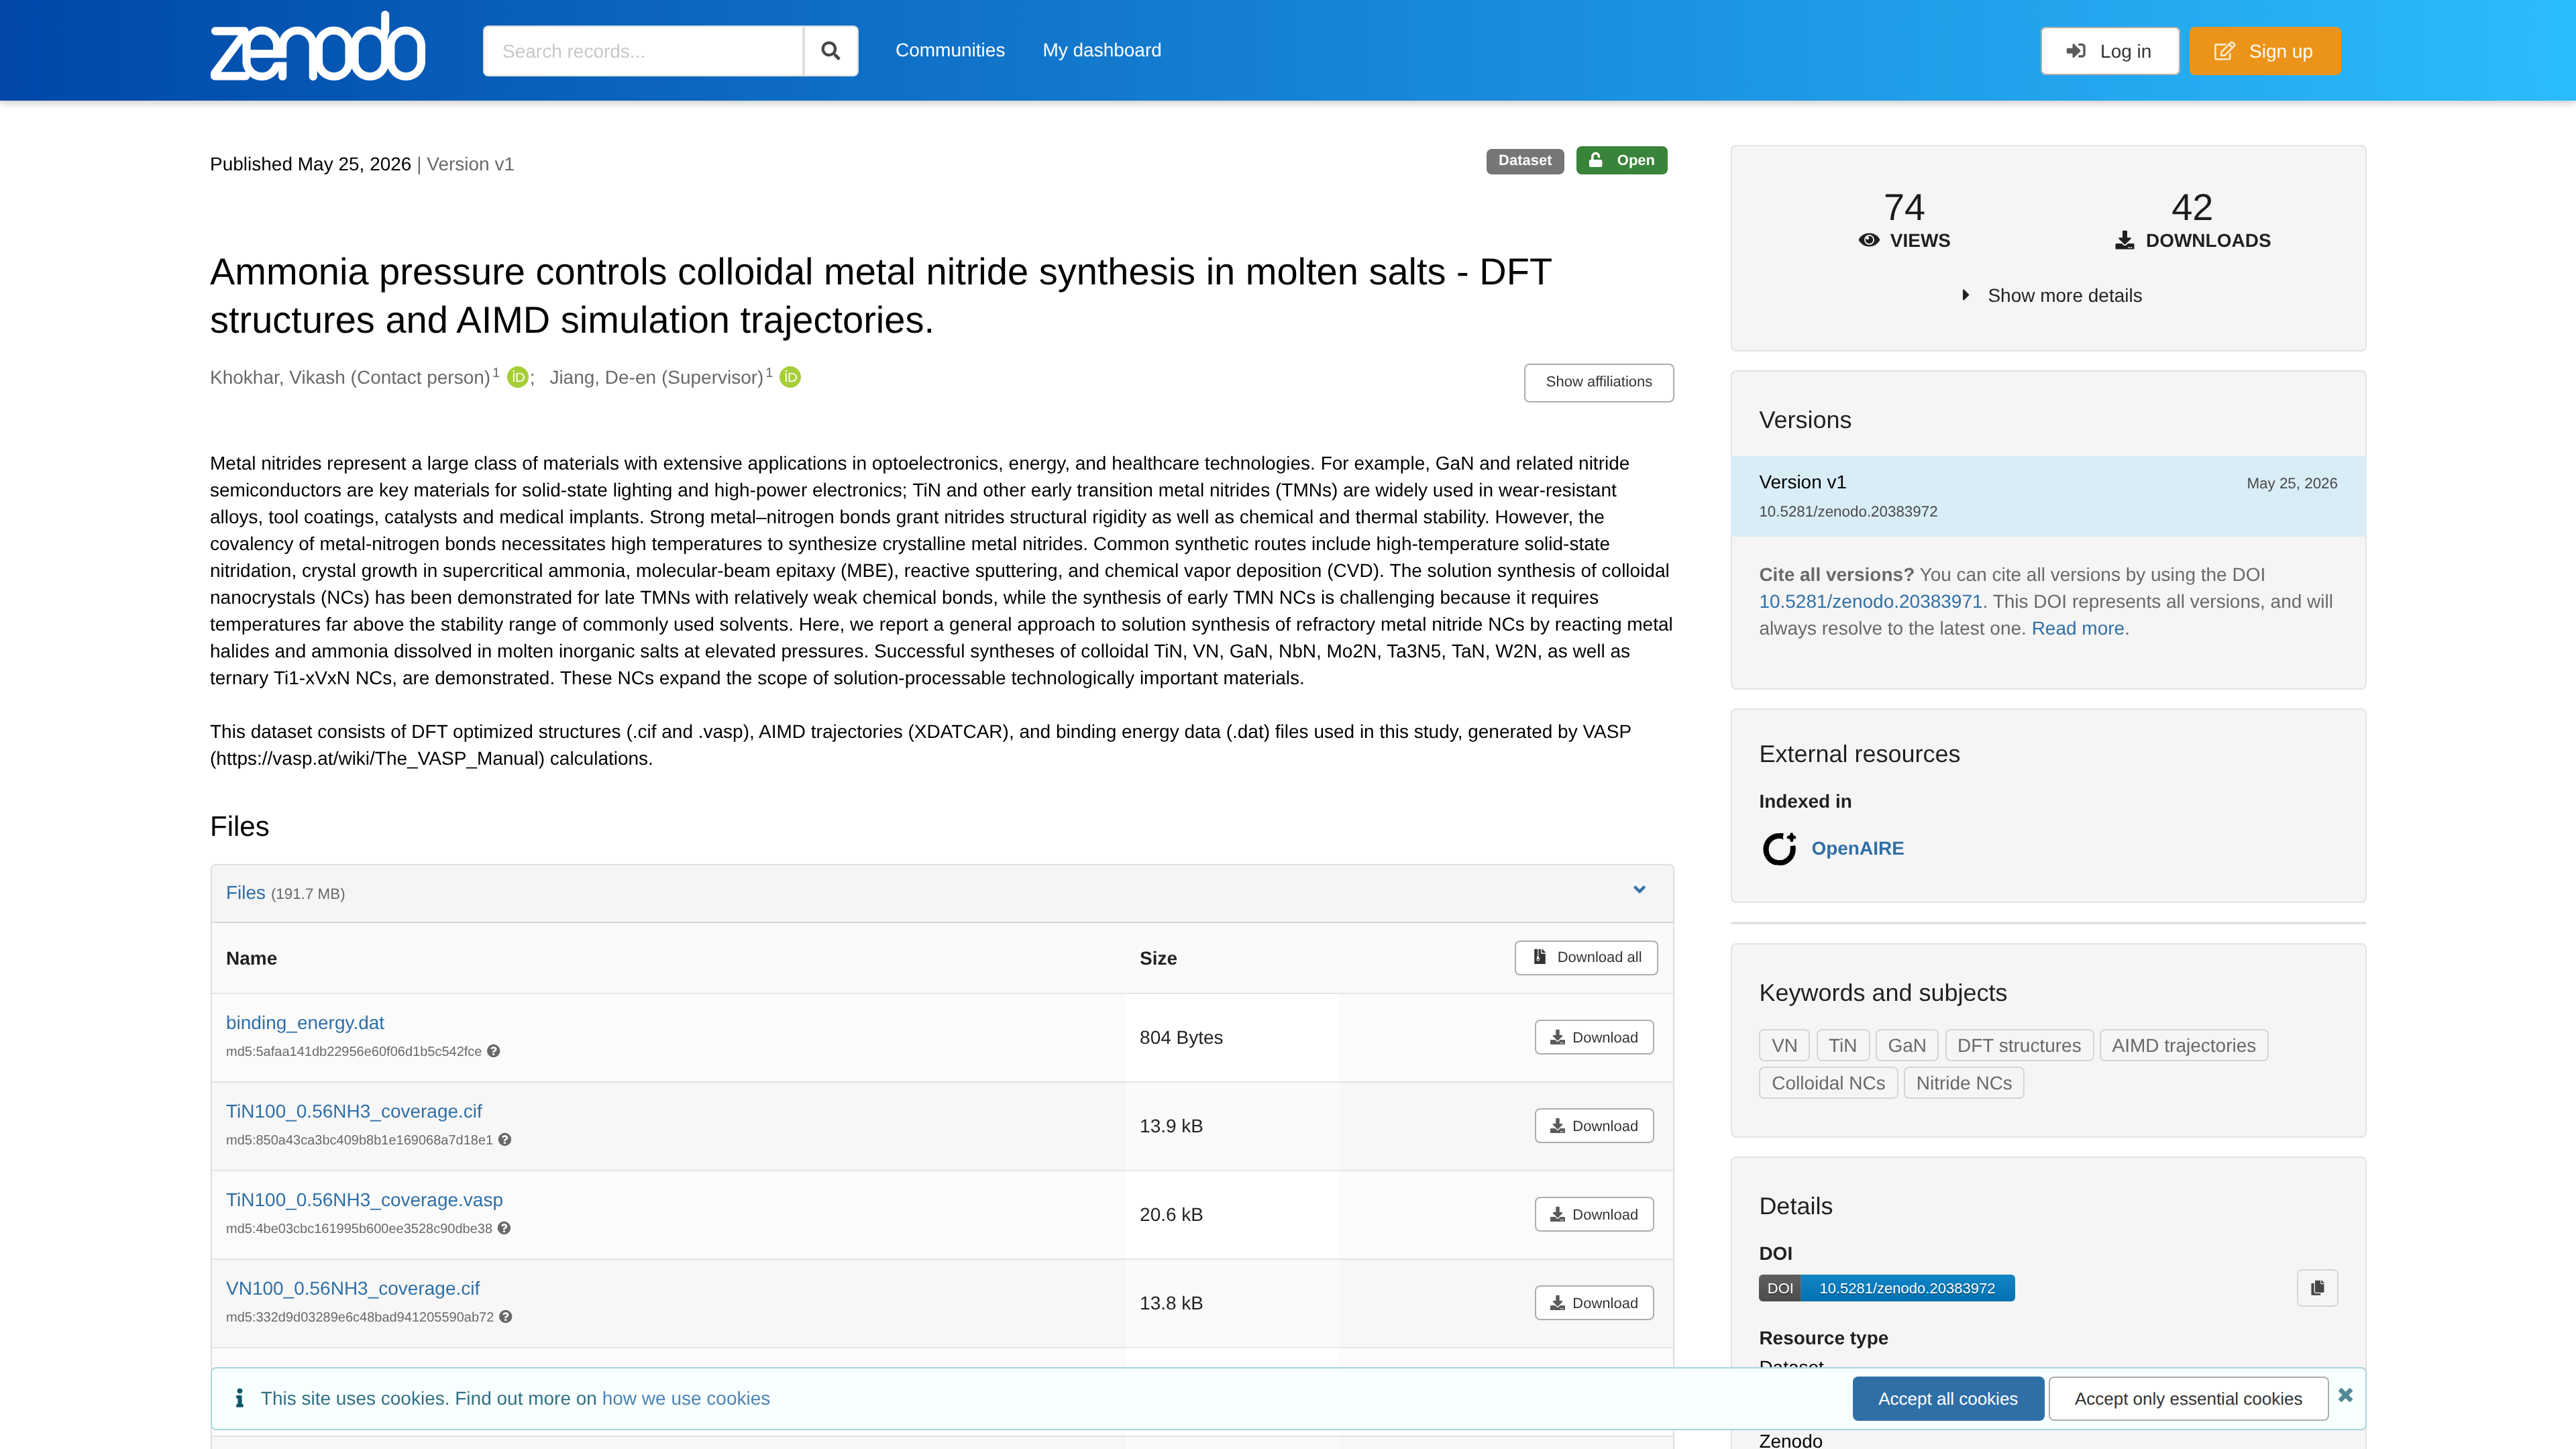Focus the Search records field

(x=643, y=51)
